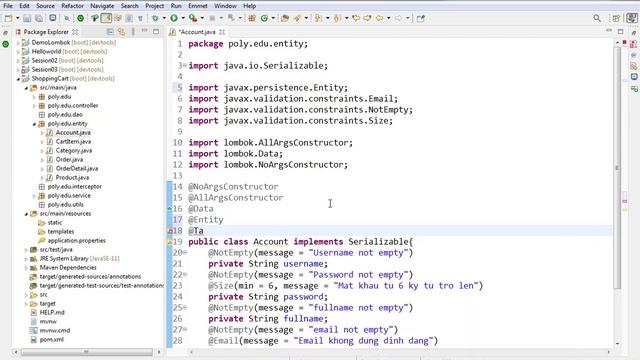The width and height of the screenshot is (640, 360).
Task: Select Category.java in Package Explorer
Action: pos(74,150)
